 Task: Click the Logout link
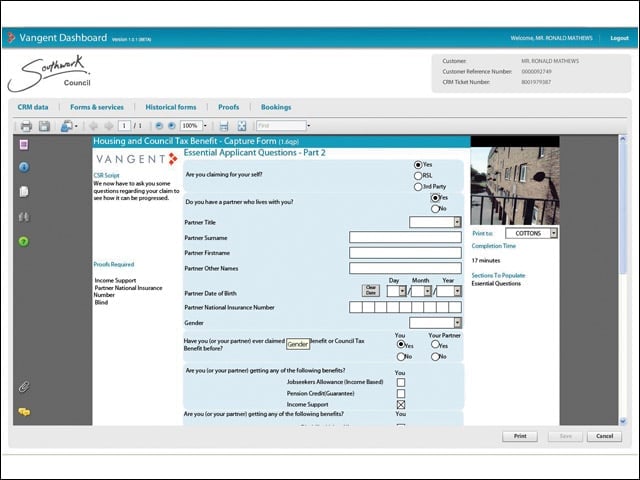619,38
